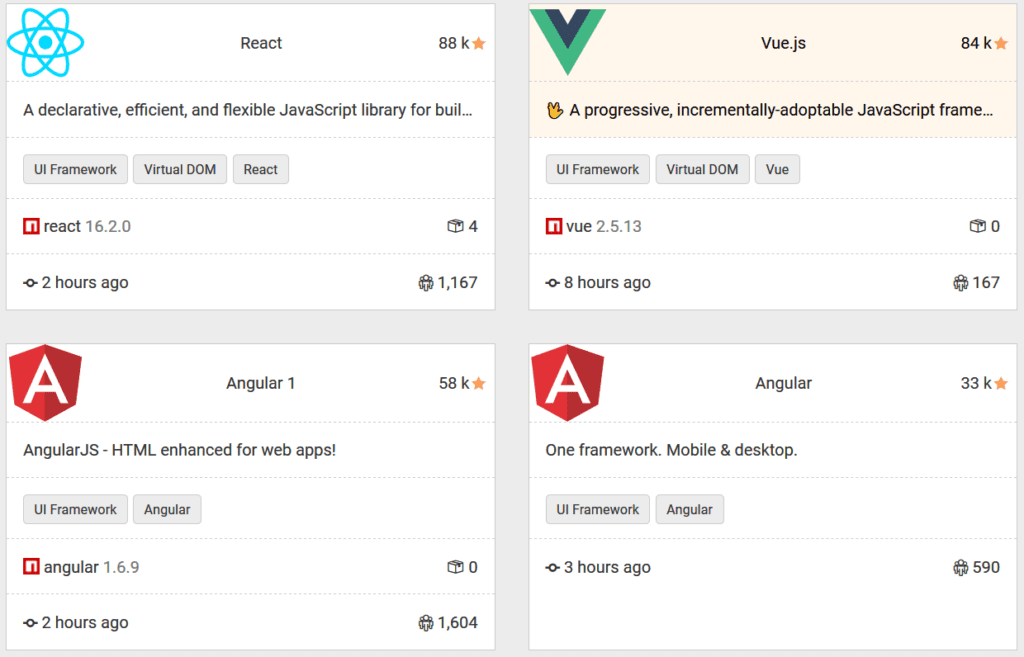Click the contributor count 1,167
The image size is (1024, 657).
pos(458,283)
